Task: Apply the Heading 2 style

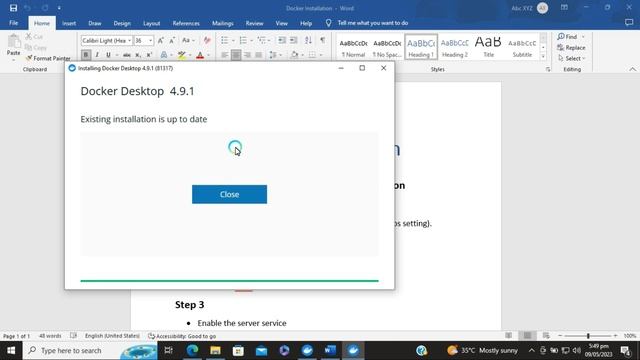Action: (x=455, y=47)
